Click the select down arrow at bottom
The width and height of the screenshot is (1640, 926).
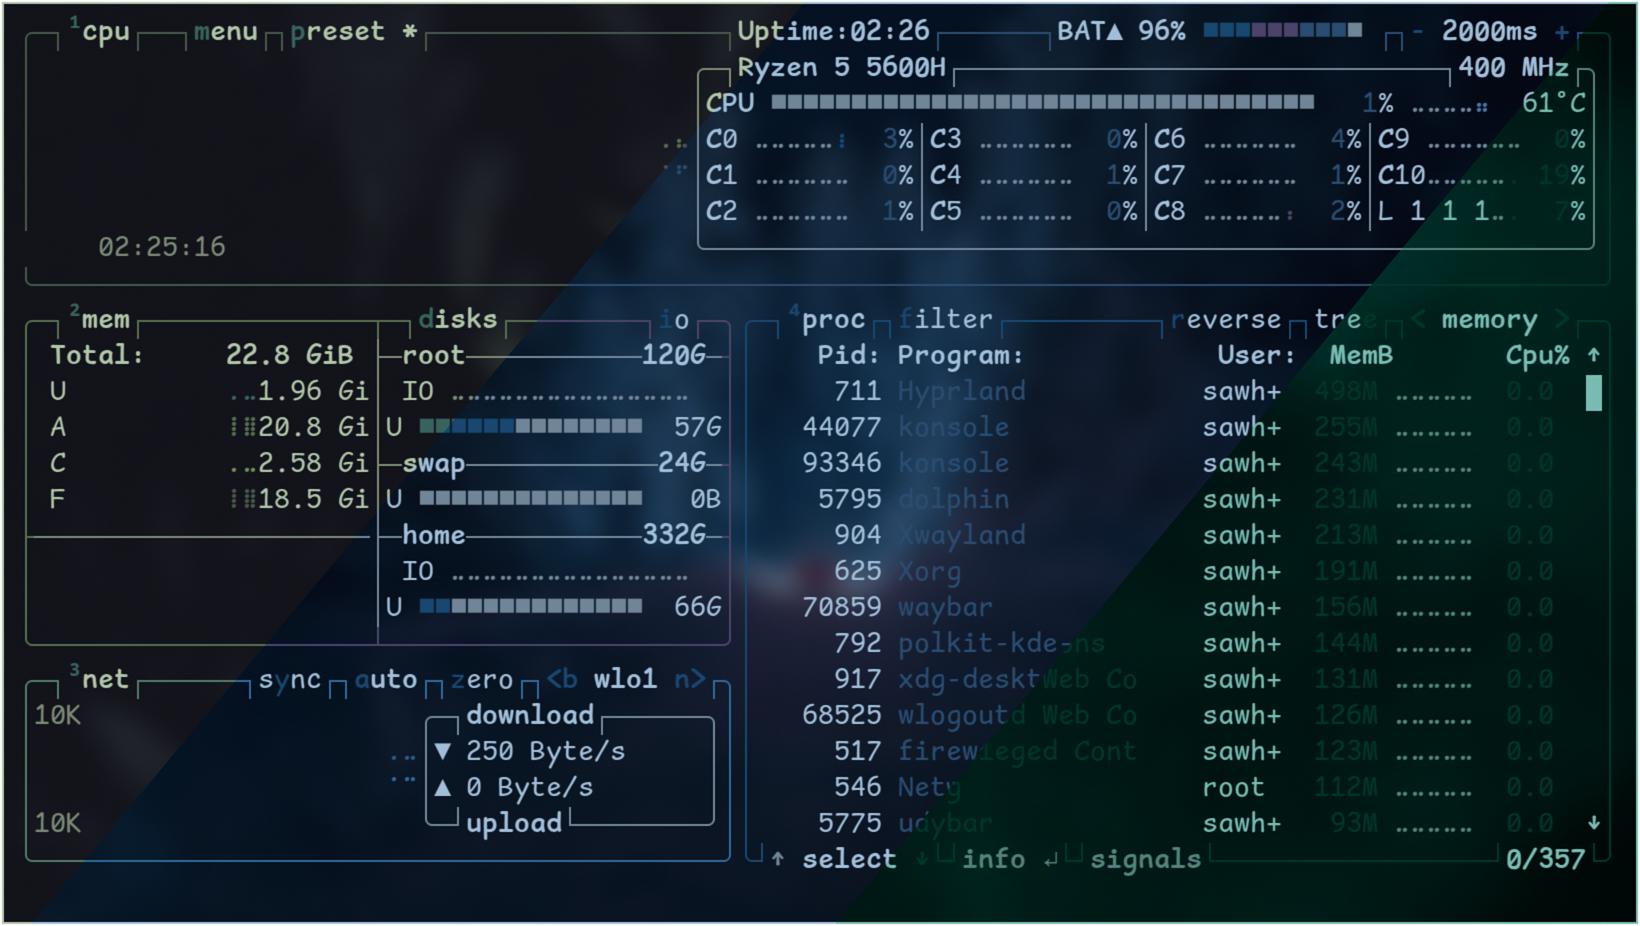[x=921, y=859]
